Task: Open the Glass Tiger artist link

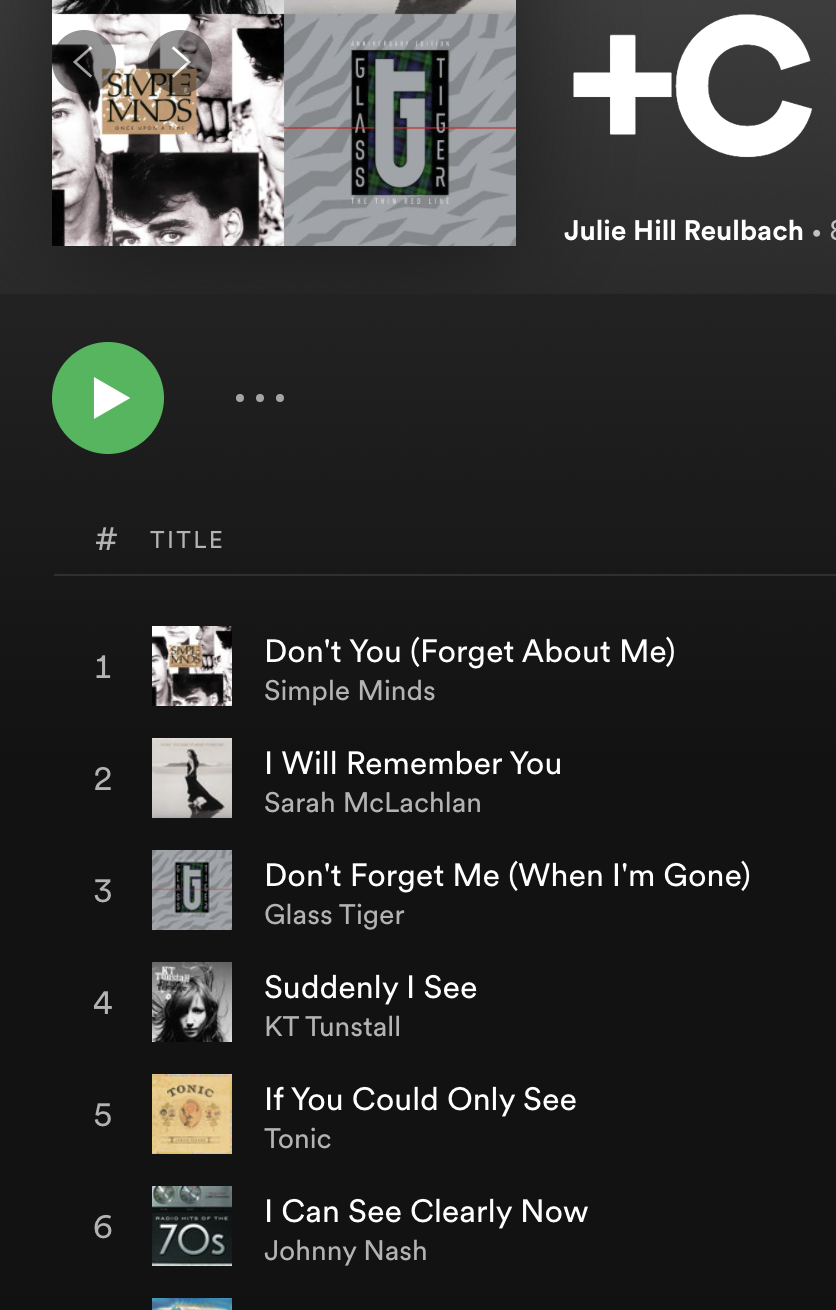Action: pos(334,915)
